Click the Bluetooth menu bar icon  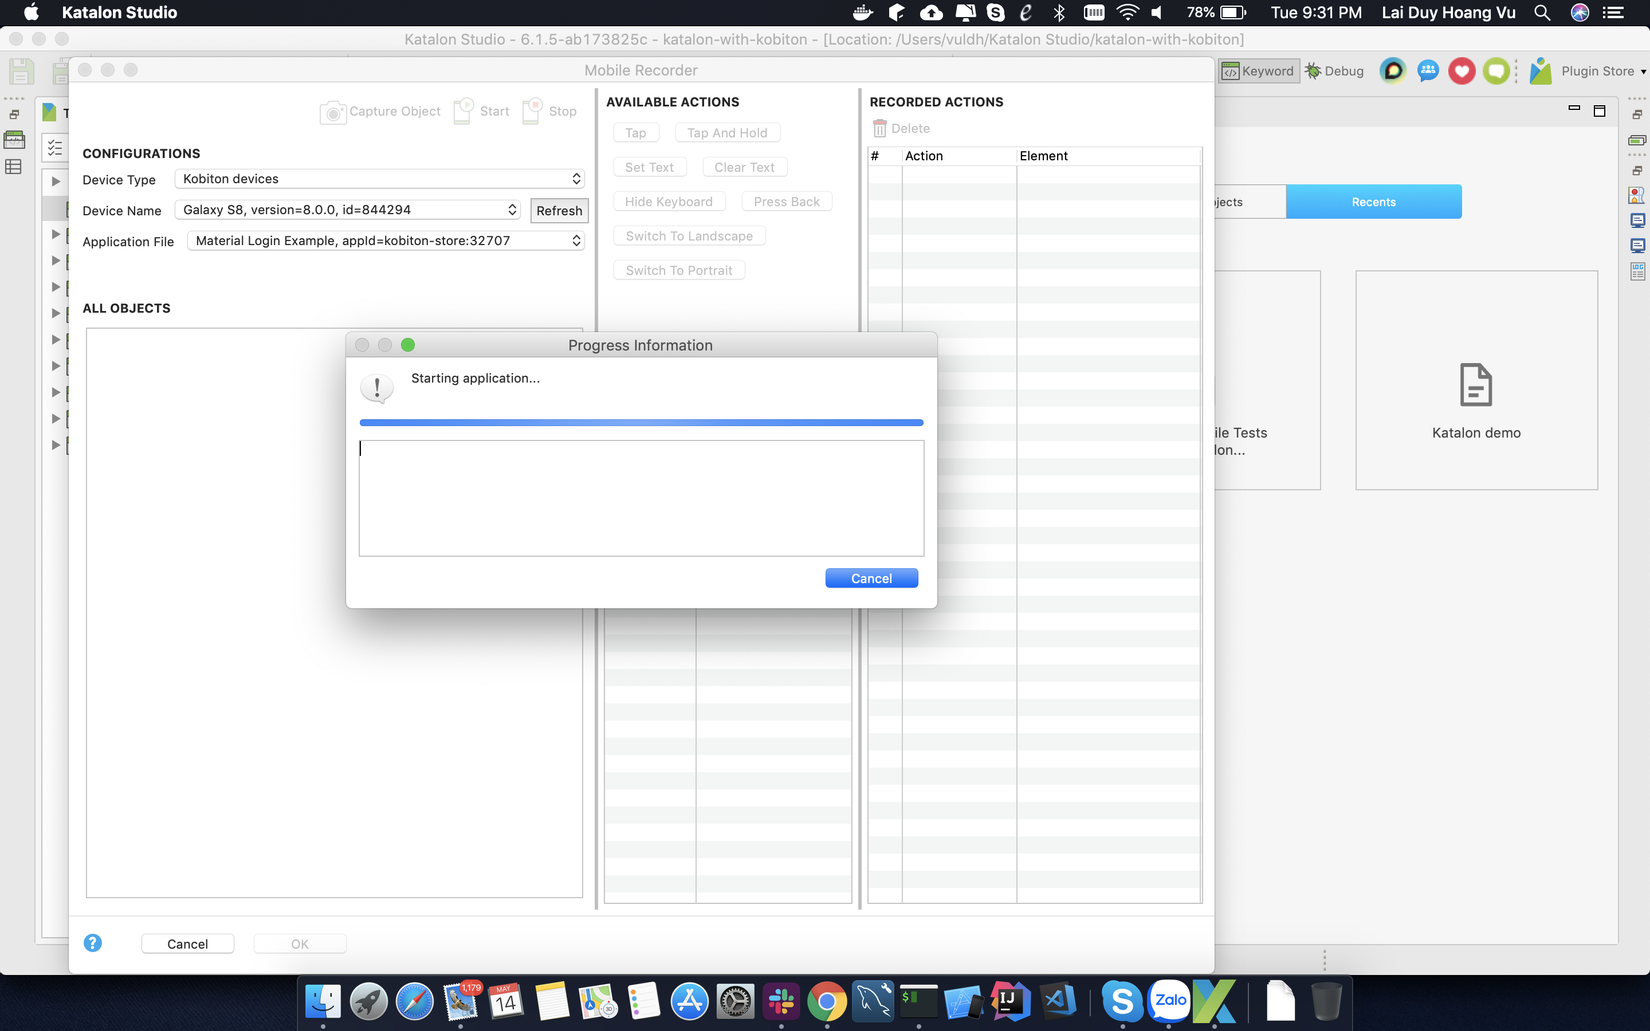(1059, 12)
